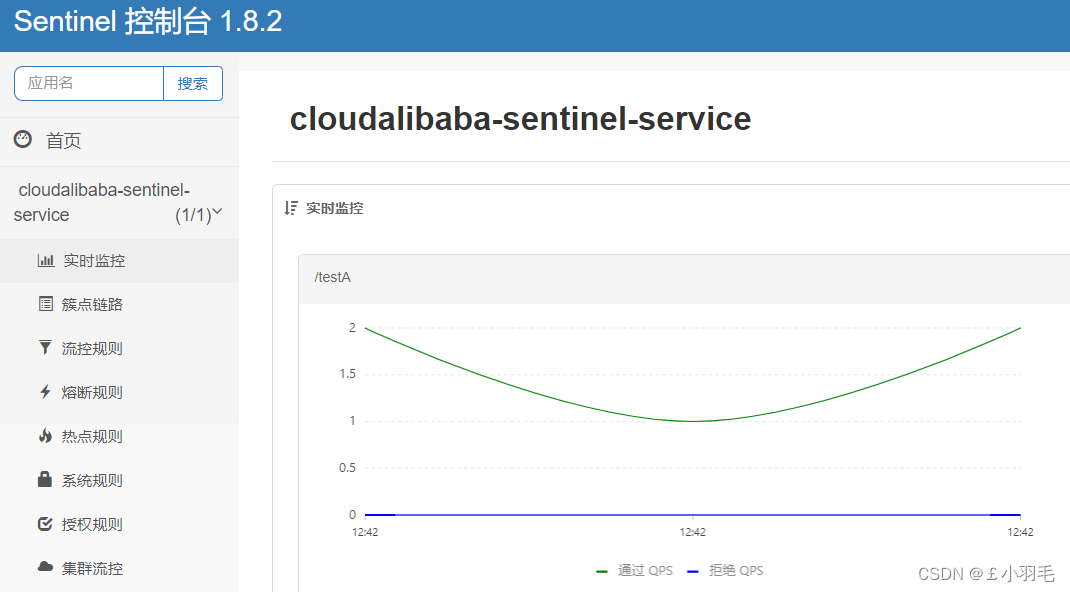Click the green 通过 QPS legend swatch
Screen dimensions: 1070x592
pyautogui.click(x=602, y=572)
